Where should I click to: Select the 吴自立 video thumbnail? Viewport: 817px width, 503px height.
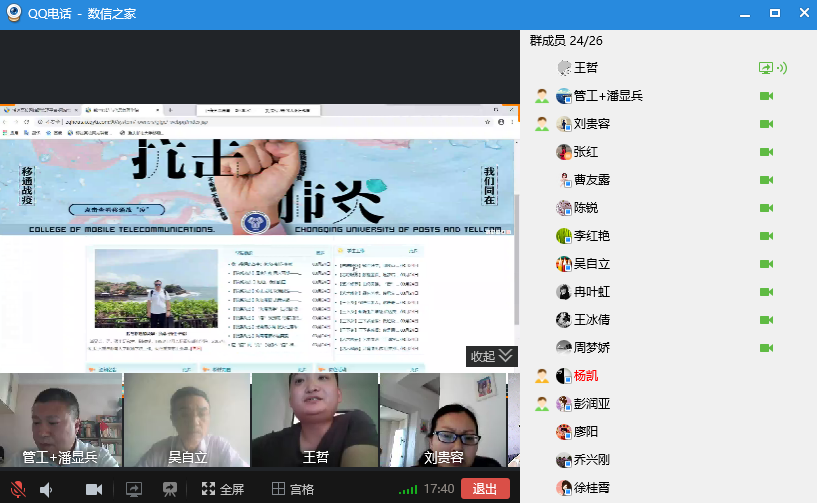pos(187,420)
